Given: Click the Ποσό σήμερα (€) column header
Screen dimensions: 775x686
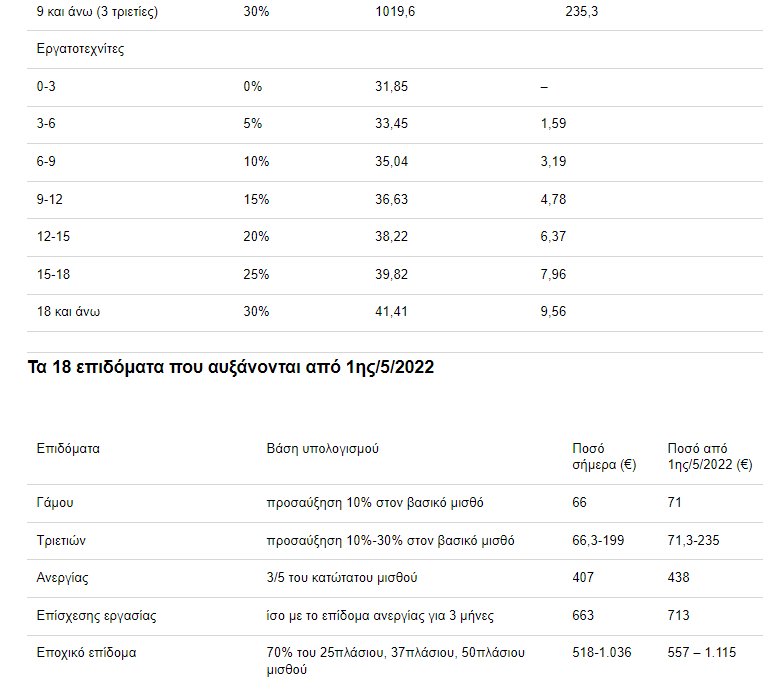Looking at the screenshot, I should [x=604, y=457].
